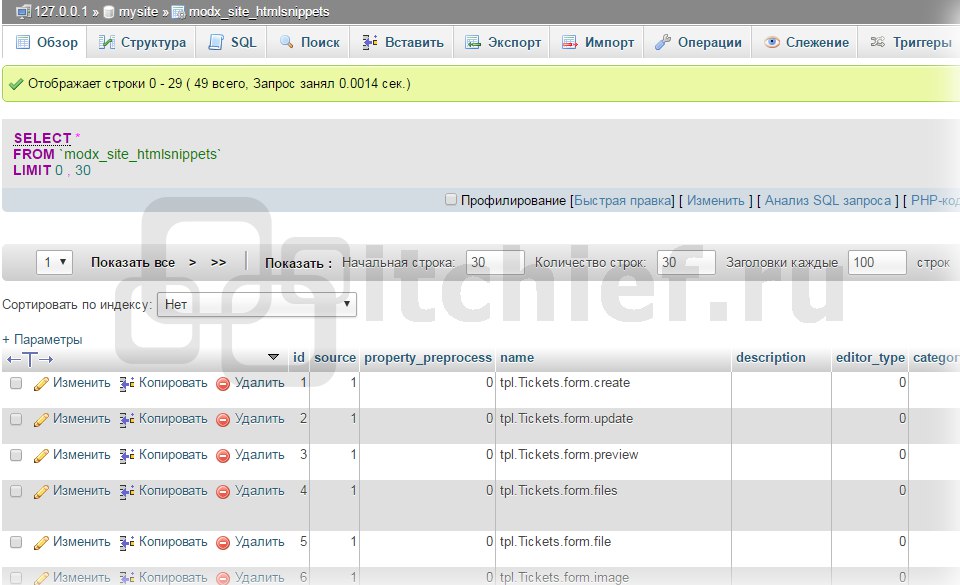Sort by the property_preprocess column header
The image size is (960, 585).
pos(428,357)
